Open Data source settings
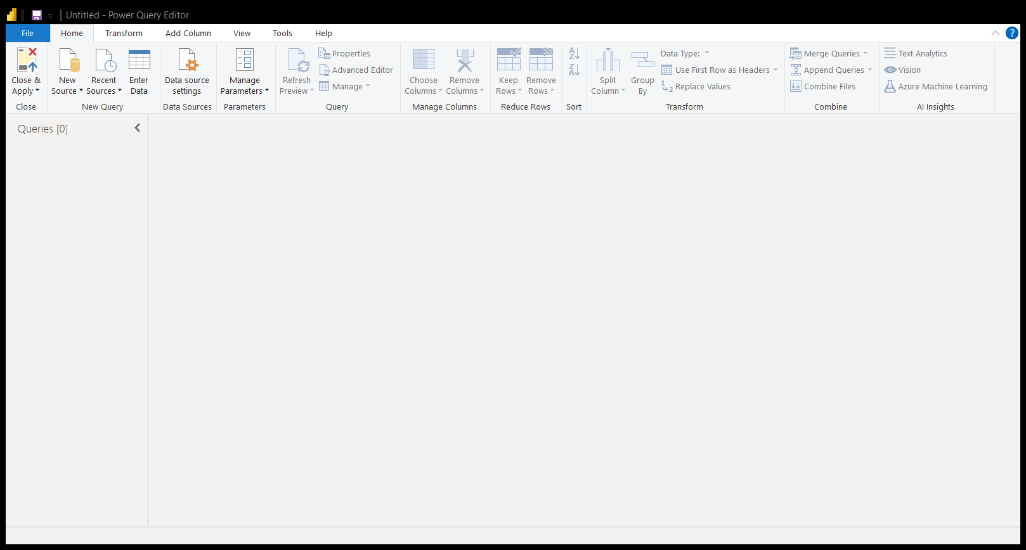1026x550 pixels. tap(187, 72)
